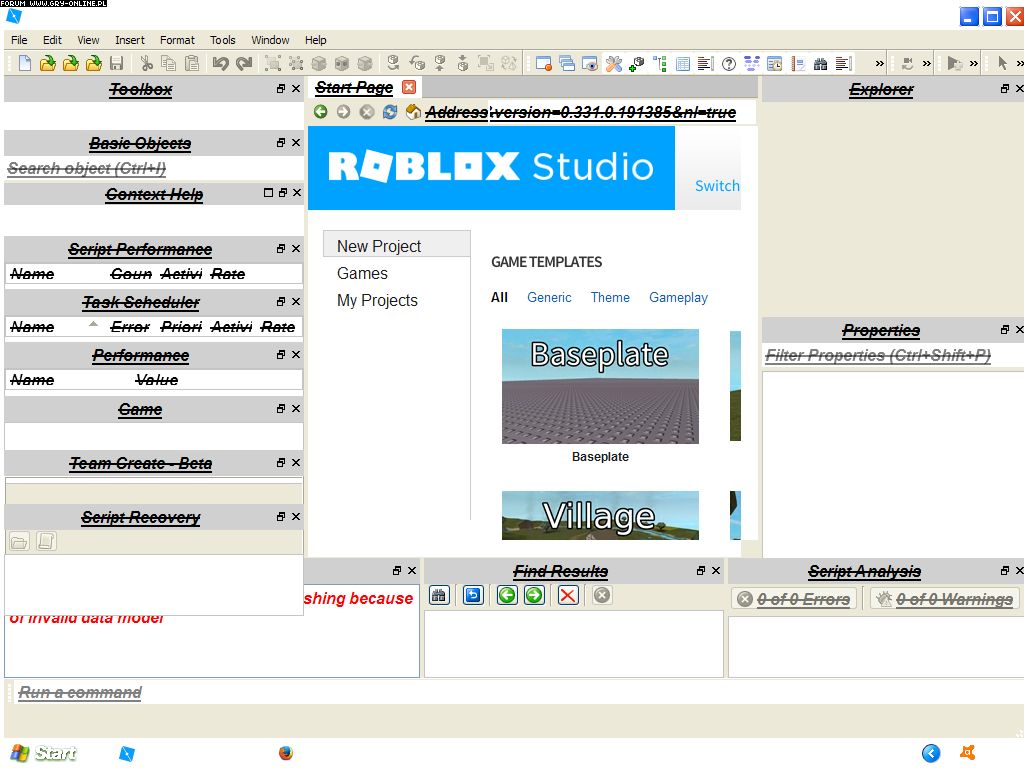This screenshot has width=1024, height=768.
Task: Click the camera rotate toolbar icon
Action: pos(907,63)
